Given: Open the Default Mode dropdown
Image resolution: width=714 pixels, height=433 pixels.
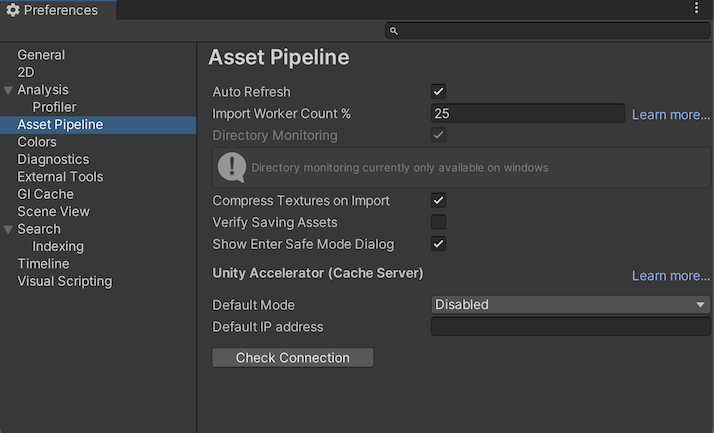Looking at the screenshot, I should point(570,305).
